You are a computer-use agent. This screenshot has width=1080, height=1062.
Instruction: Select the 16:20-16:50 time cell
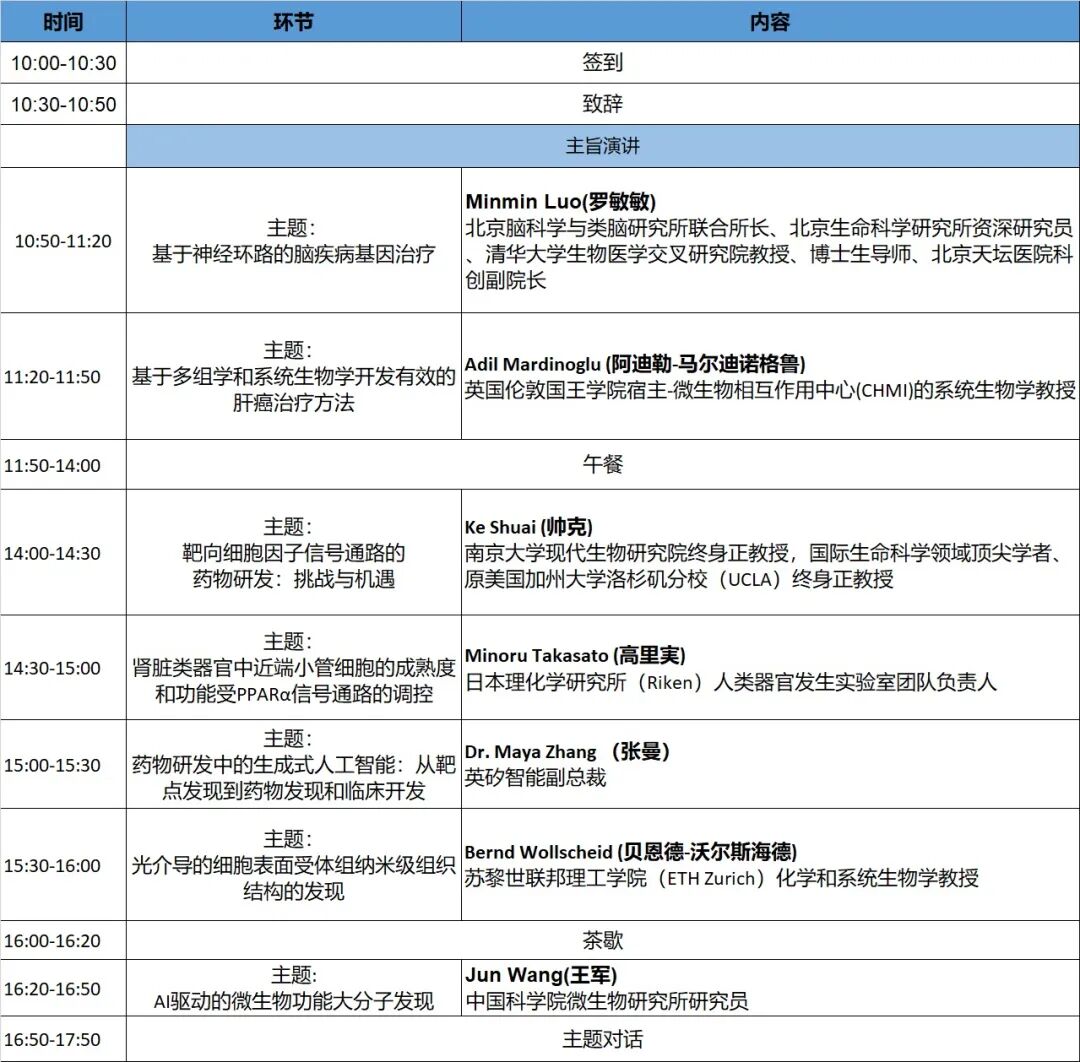pos(63,989)
